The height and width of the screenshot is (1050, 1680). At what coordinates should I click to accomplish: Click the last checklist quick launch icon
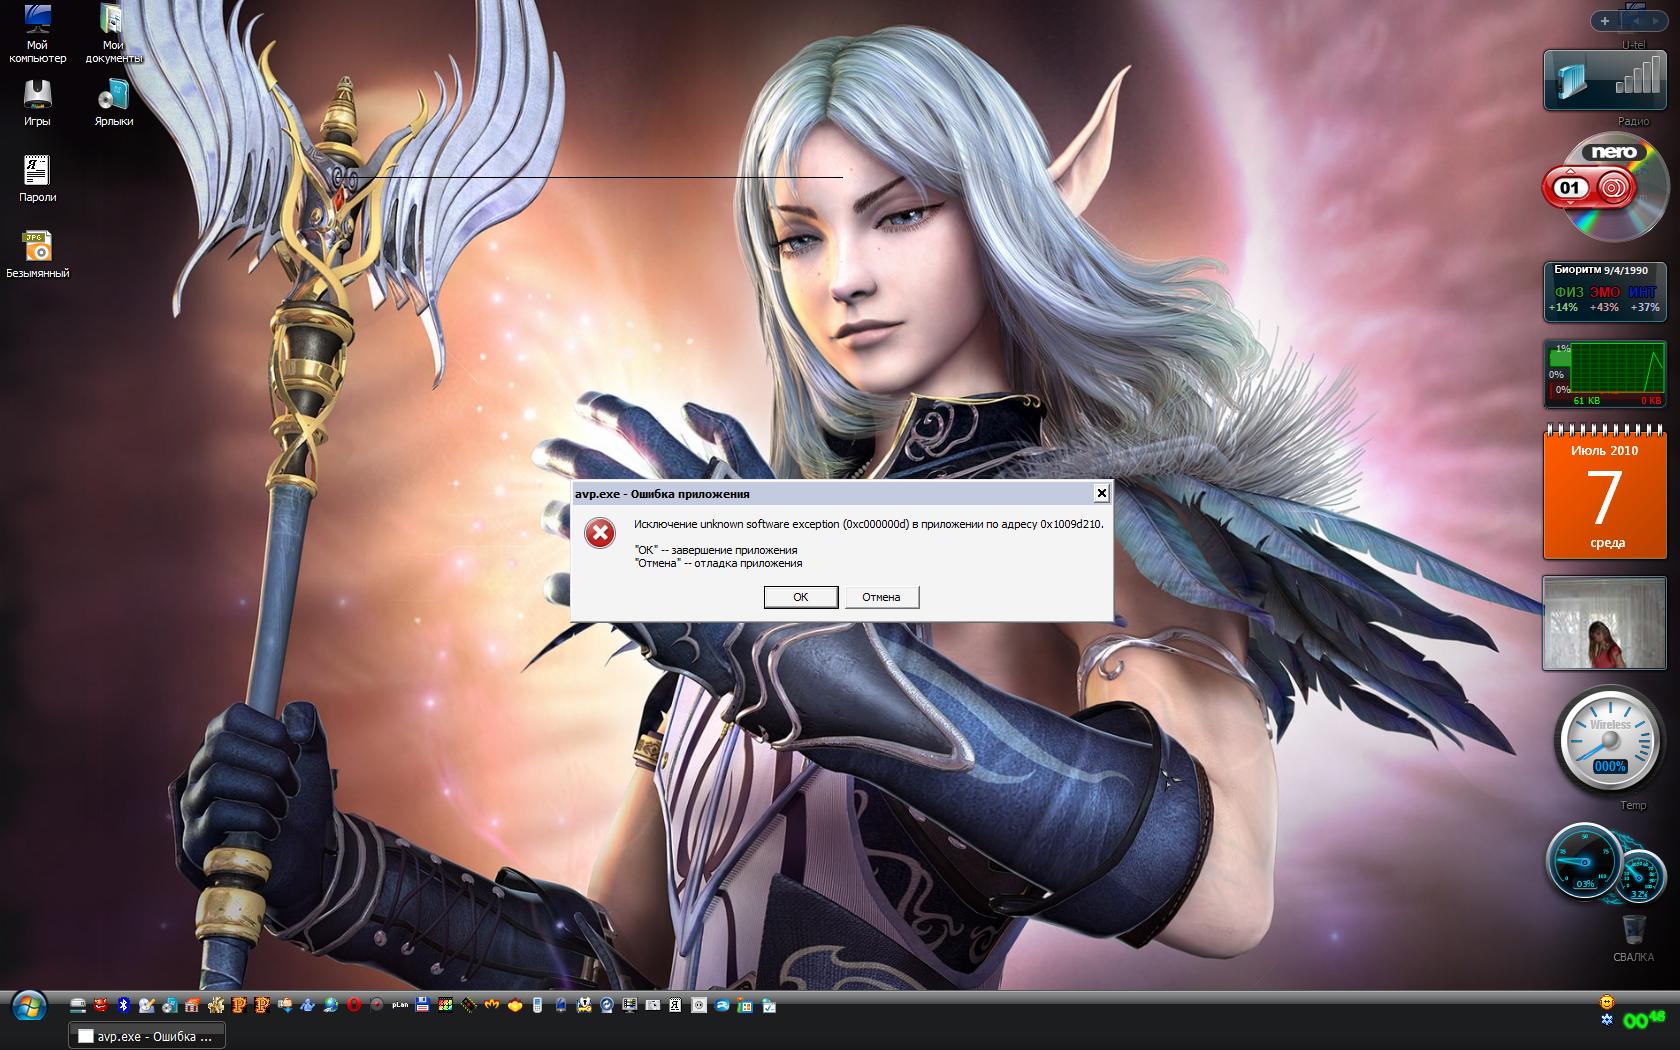(768, 1005)
